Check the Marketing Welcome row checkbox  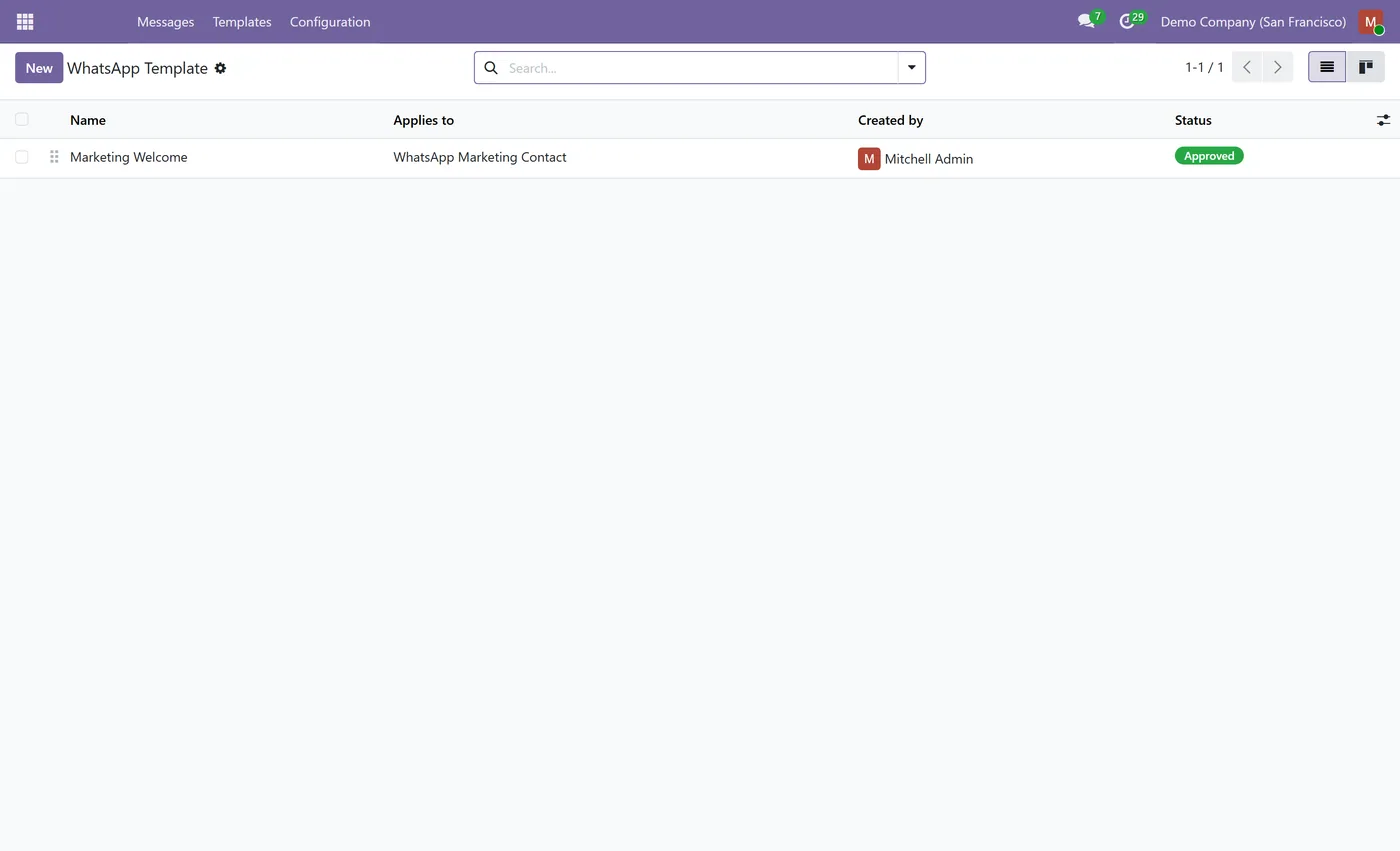21,157
